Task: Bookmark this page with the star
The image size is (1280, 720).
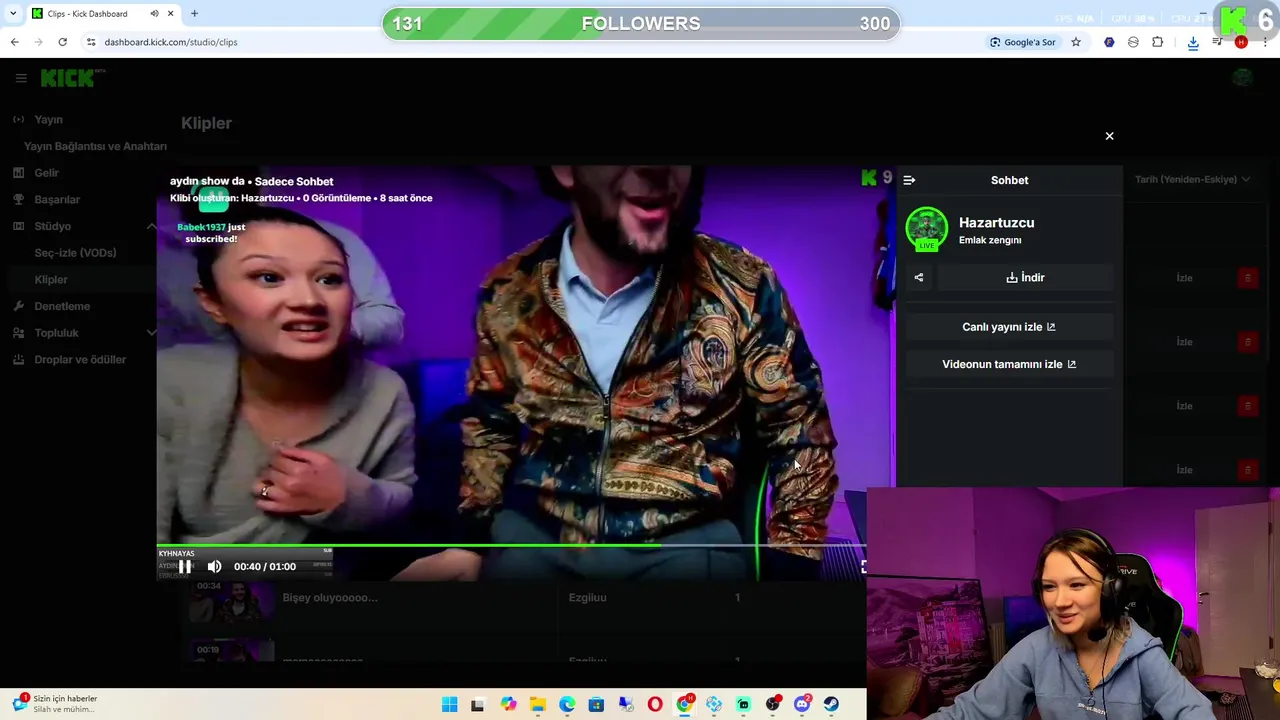Action: coord(1076,42)
